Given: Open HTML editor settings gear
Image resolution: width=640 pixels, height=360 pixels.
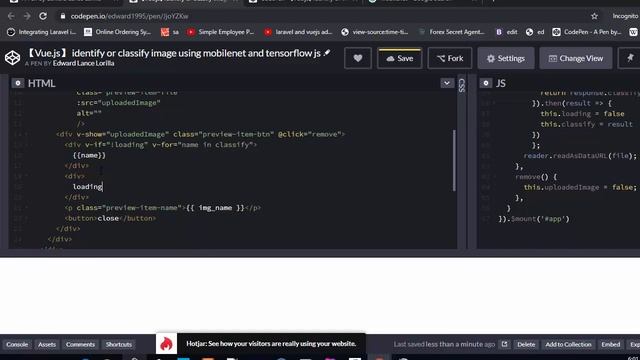Looking at the screenshot, I should point(18,83).
